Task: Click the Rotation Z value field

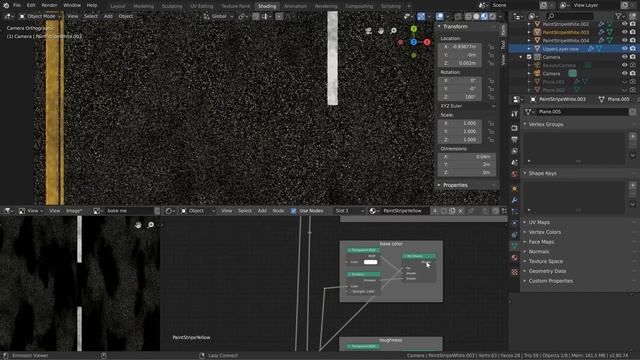Action: (460, 97)
